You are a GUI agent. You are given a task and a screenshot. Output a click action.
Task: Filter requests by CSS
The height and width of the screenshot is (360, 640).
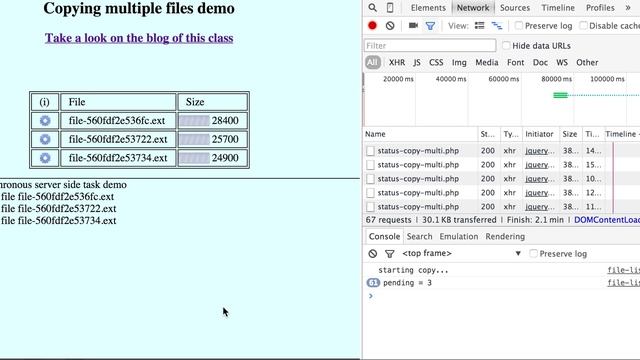tap(436, 62)
